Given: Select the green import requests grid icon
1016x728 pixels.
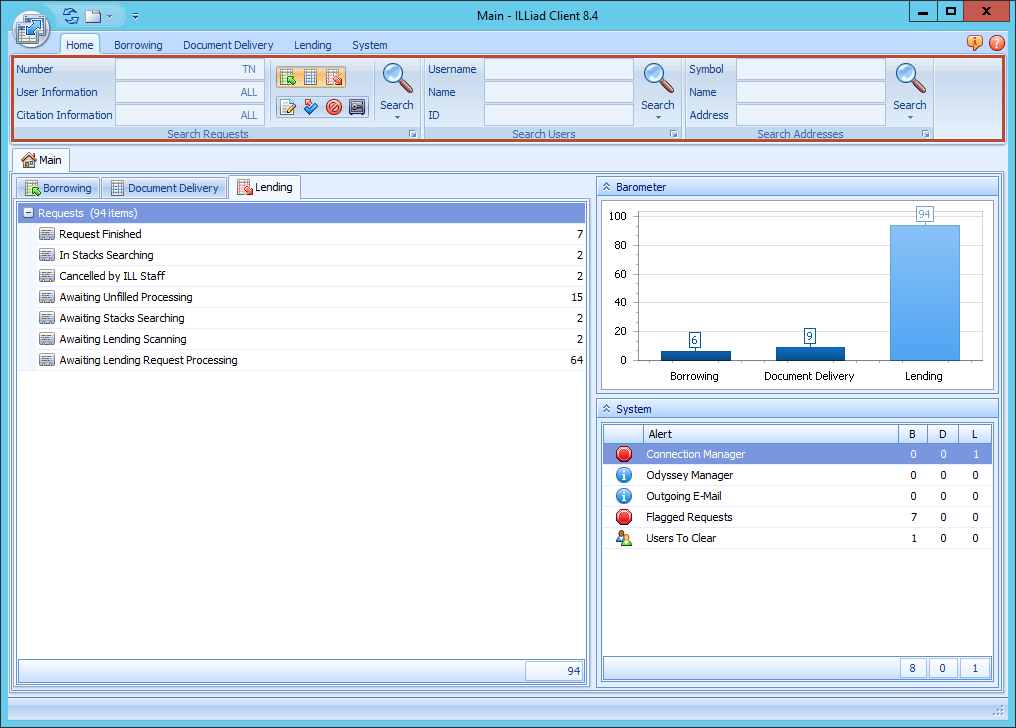Looking at the screenshot, I should coord(288,77).
